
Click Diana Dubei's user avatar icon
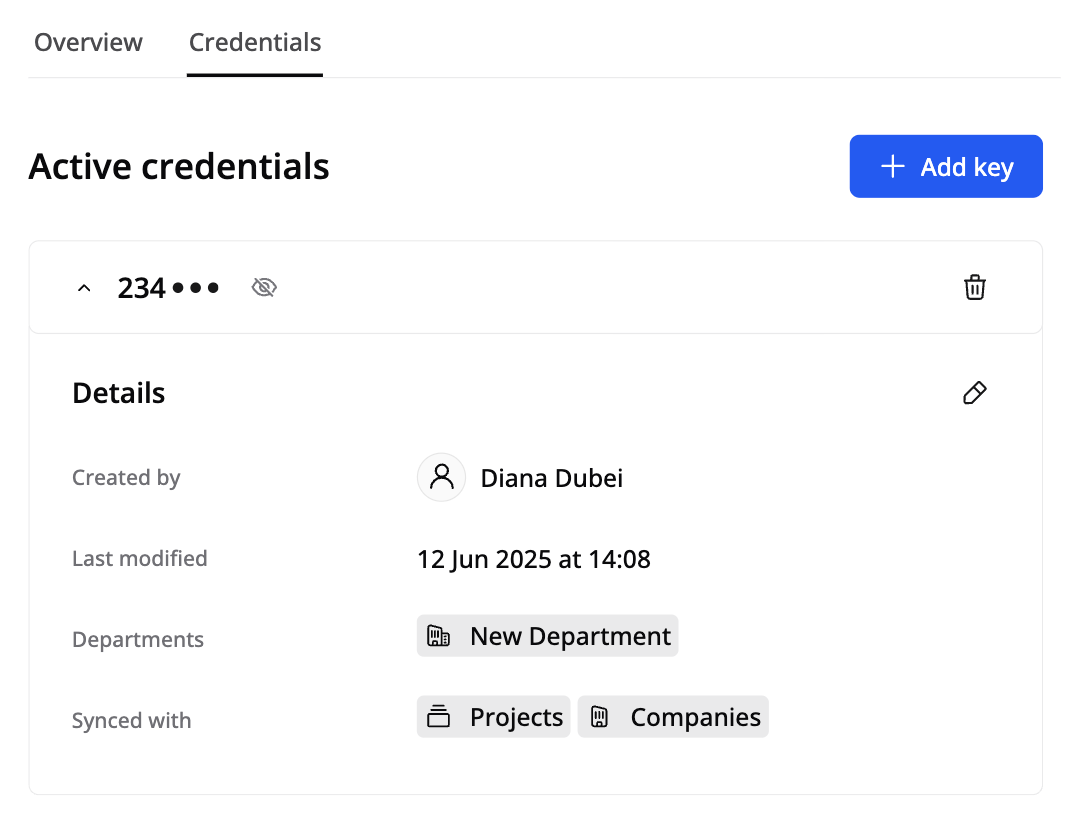[x=441, y=477]
